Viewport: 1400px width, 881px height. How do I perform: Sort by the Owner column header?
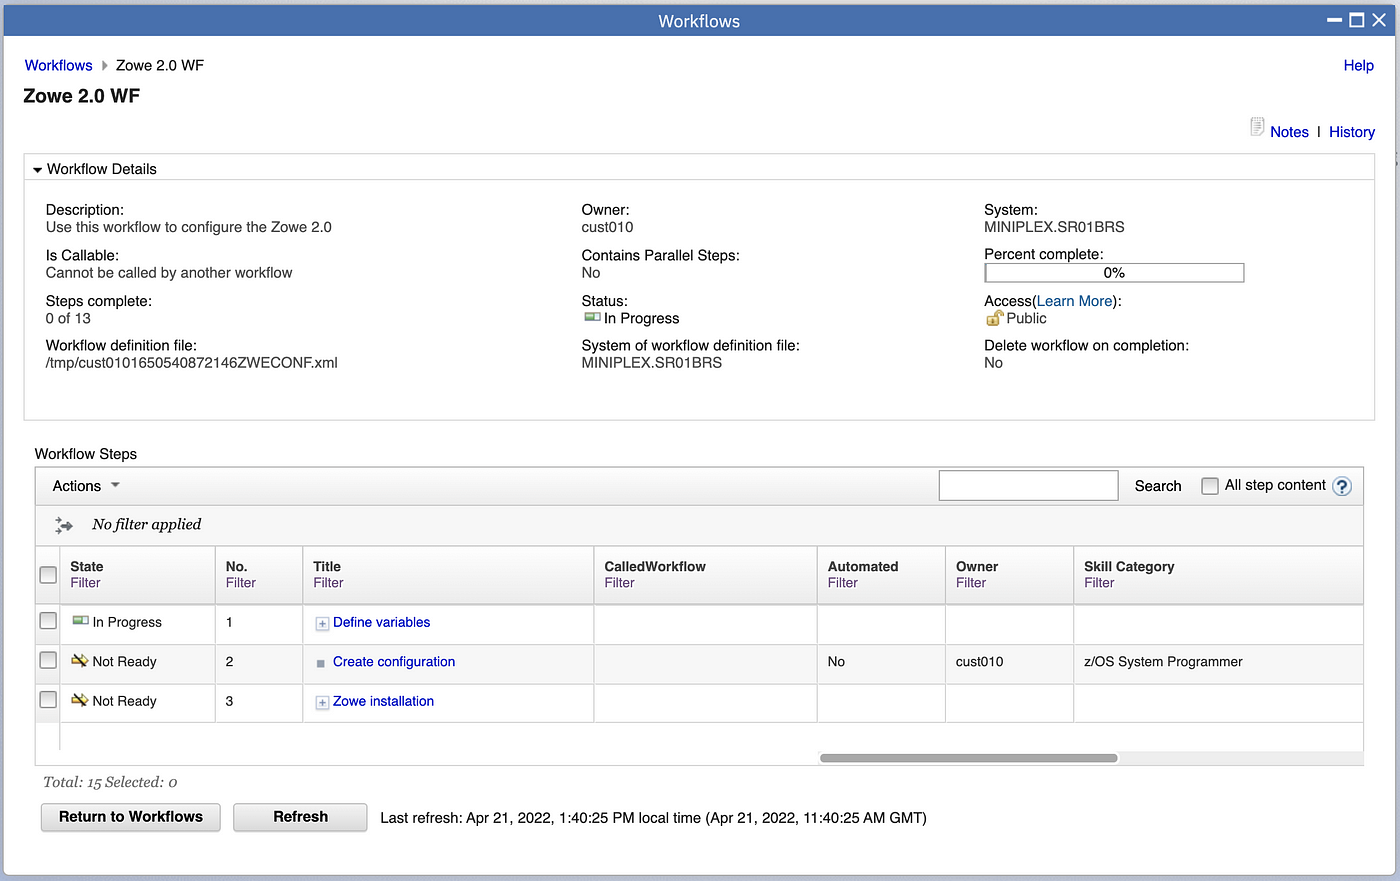[977, 566]
